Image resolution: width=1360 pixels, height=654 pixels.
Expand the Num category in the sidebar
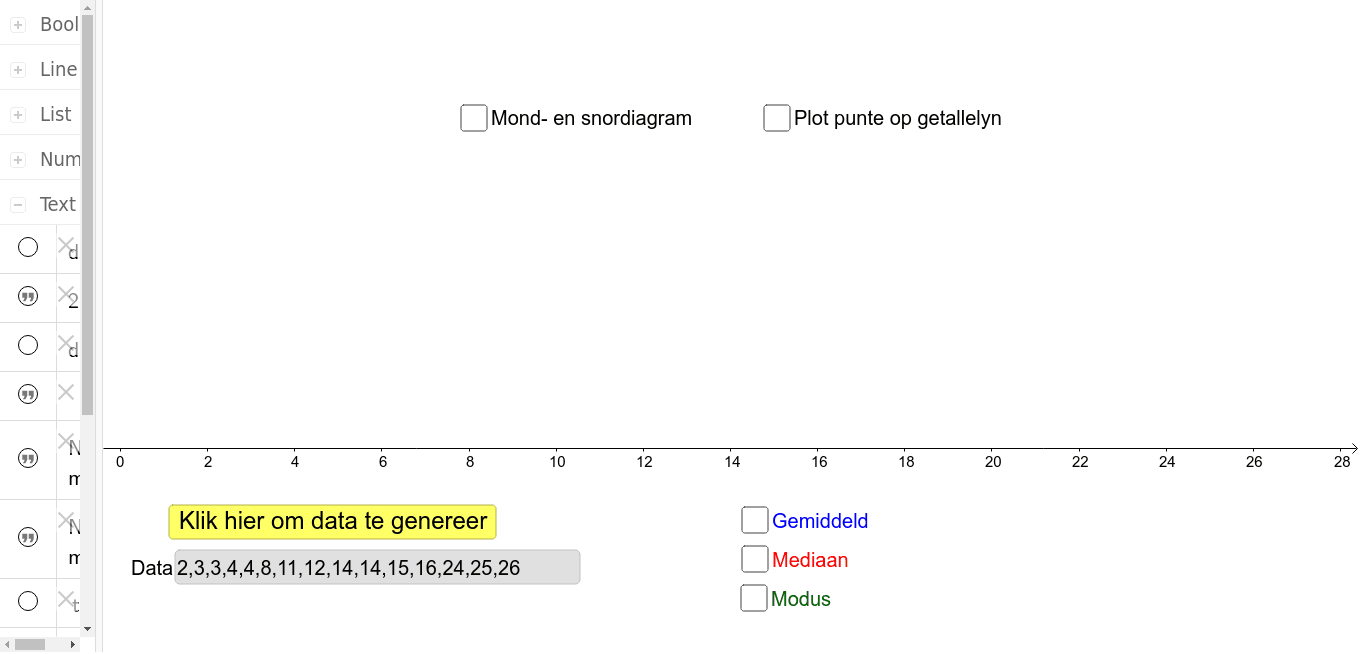16,158
